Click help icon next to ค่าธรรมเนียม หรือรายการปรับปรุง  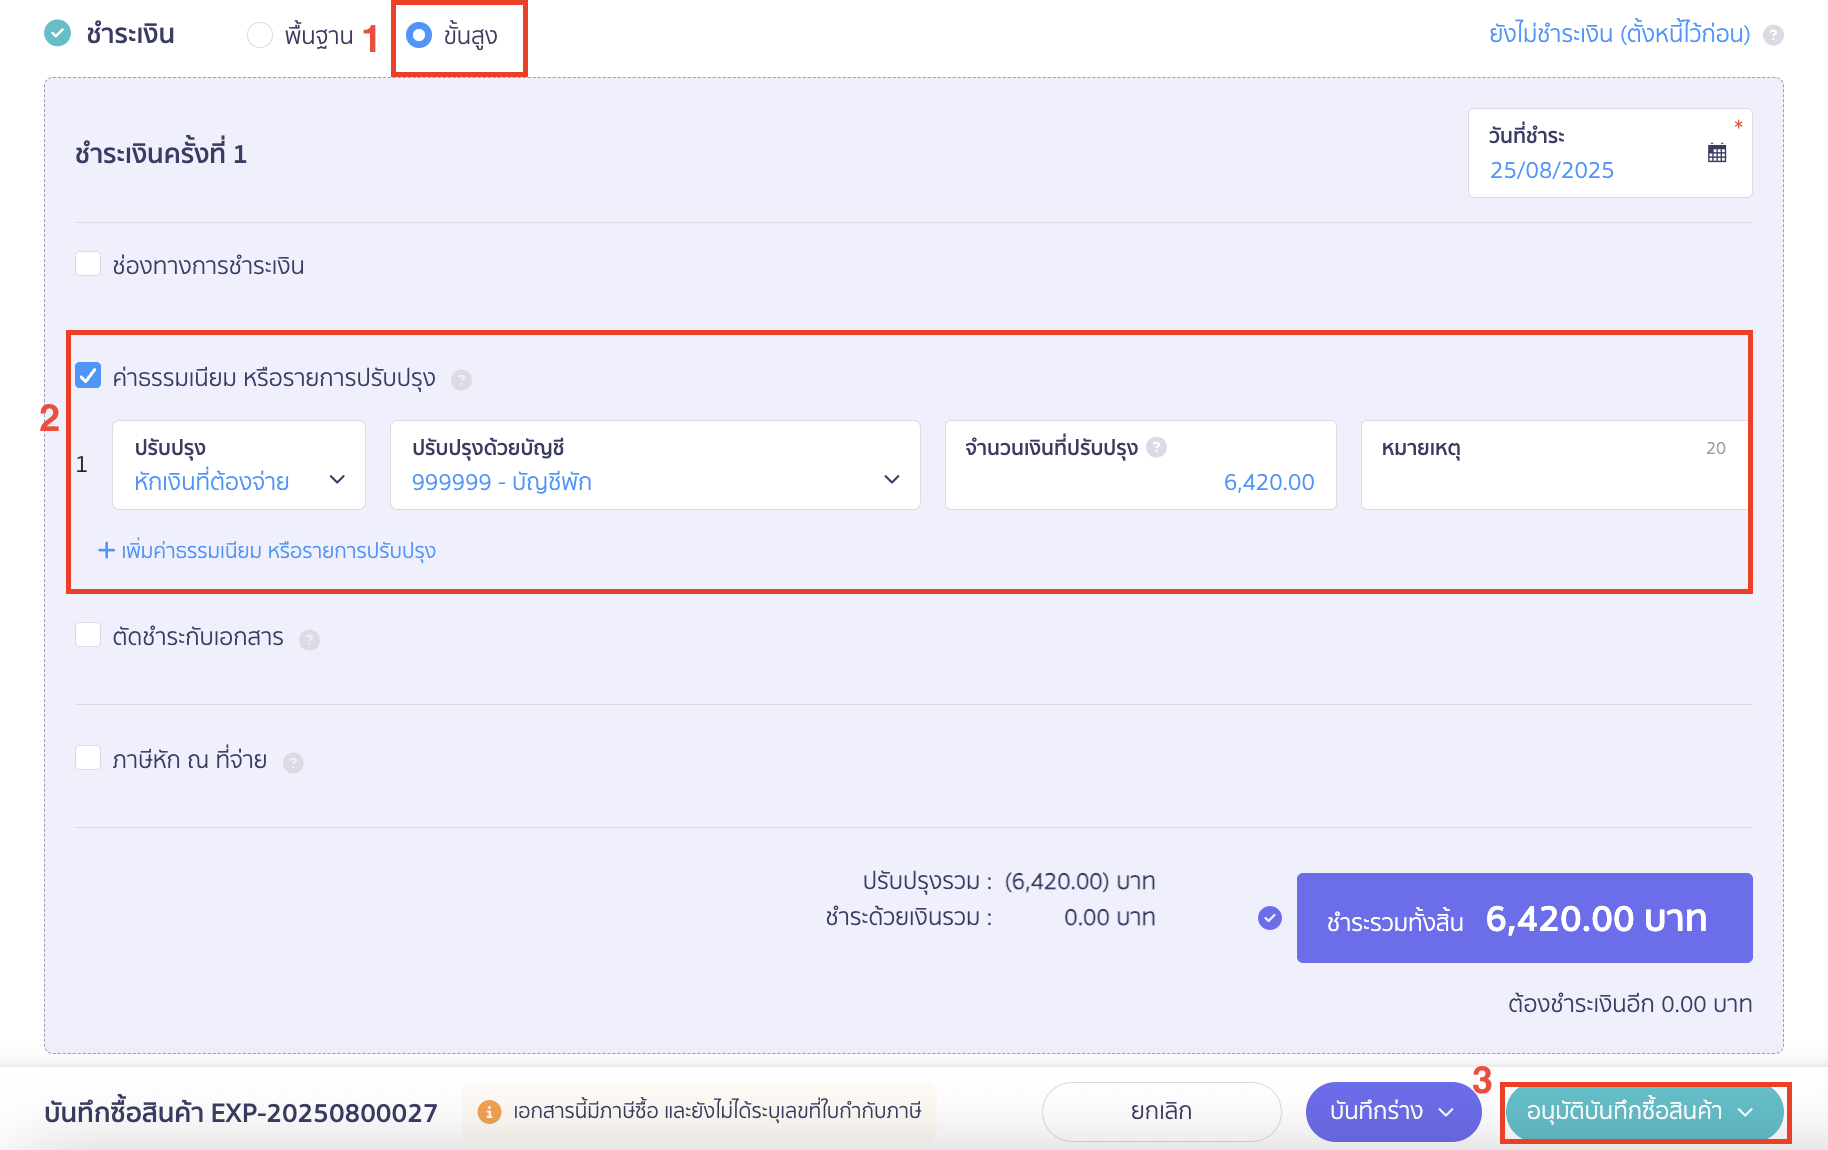pyautogui.click(x=461, y=380)
